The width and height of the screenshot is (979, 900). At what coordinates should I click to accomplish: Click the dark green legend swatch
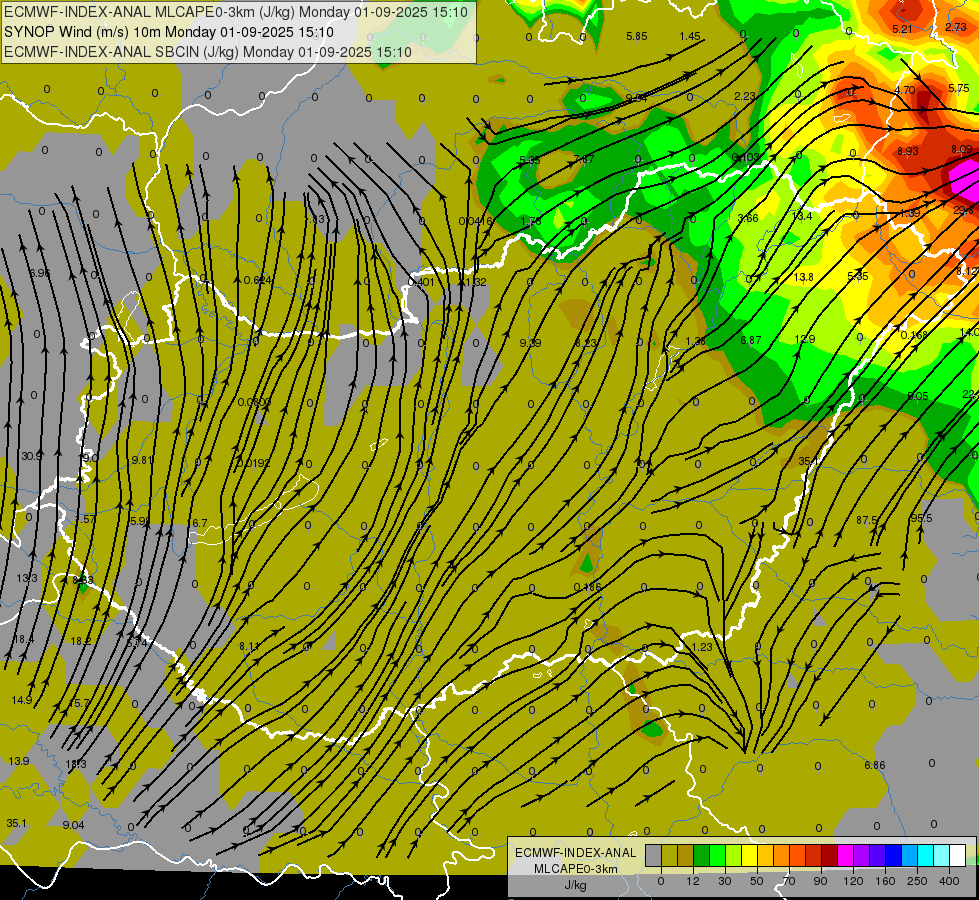click(702, 855)
